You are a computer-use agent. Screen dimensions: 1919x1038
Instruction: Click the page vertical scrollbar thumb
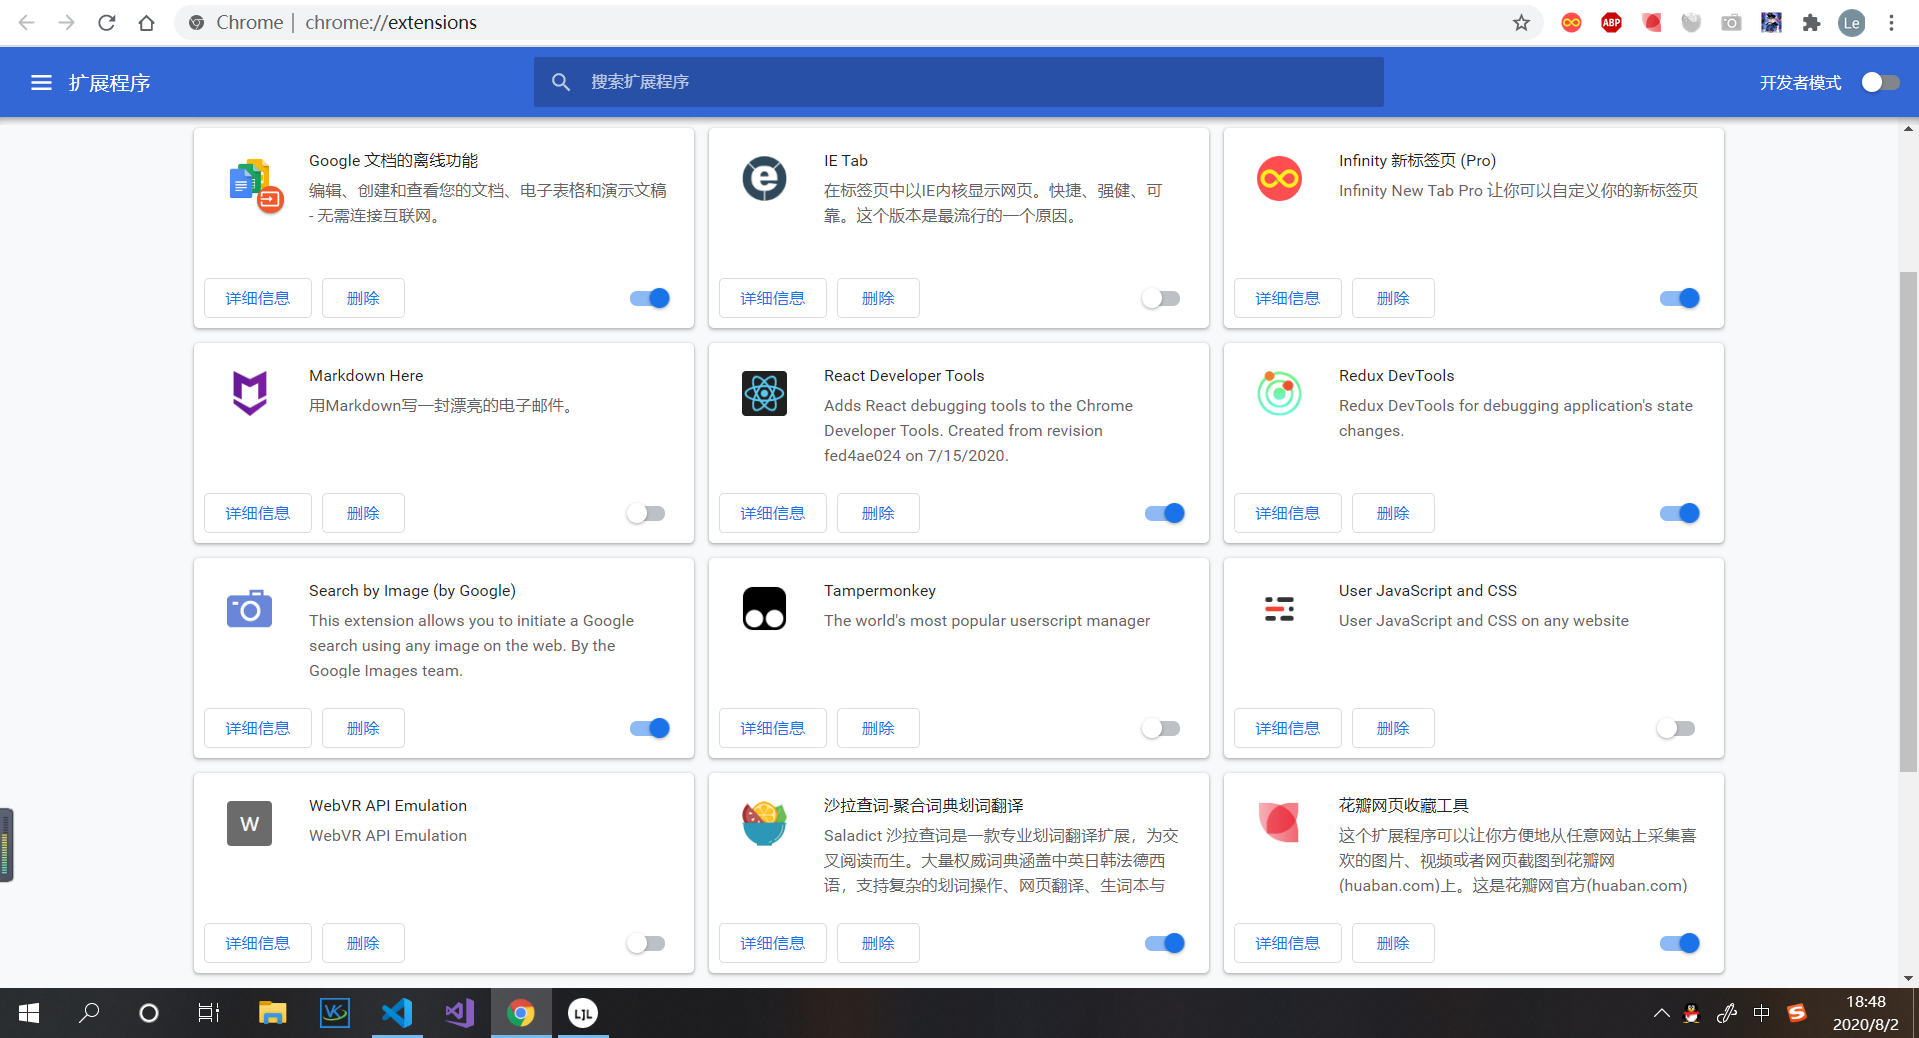pos(1908,522)
